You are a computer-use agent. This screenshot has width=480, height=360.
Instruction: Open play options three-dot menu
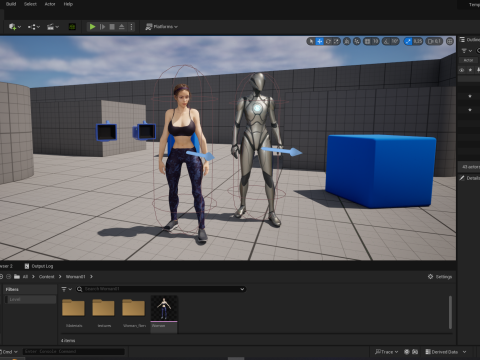click(x=131, y=27)
